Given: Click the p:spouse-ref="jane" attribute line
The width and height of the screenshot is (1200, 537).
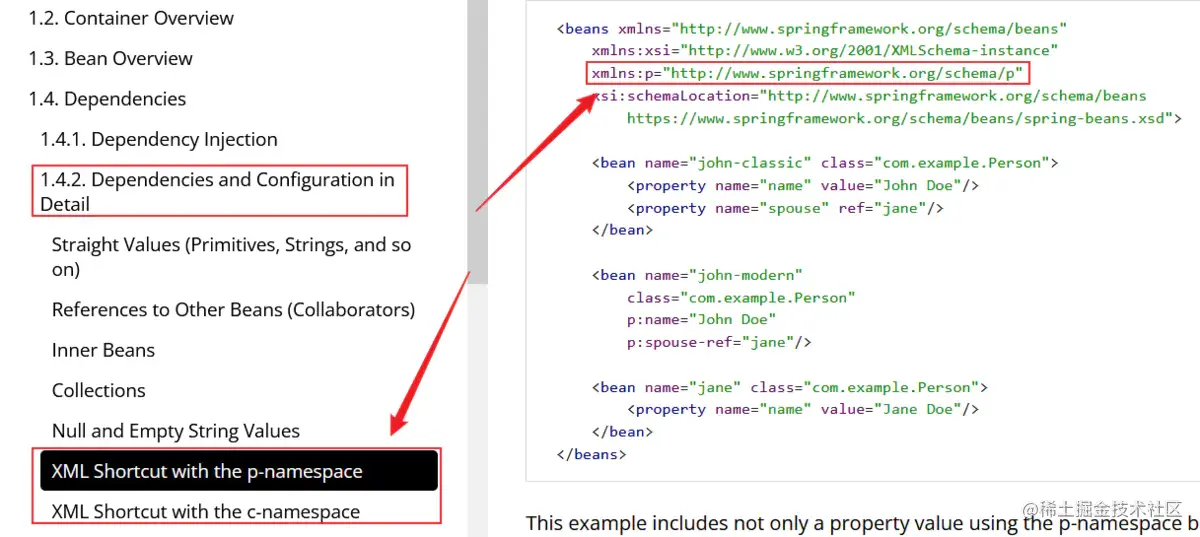Looking at the screenshot, I should pyautogui.click(x=719, y=342).
